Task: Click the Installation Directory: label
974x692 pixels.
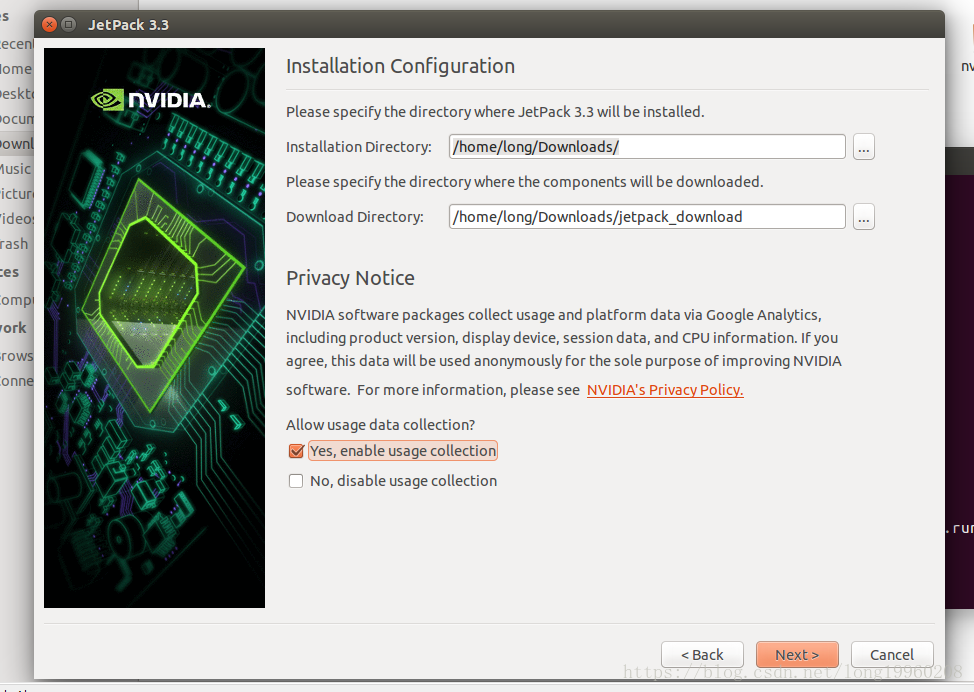Action: pos(358,147)
